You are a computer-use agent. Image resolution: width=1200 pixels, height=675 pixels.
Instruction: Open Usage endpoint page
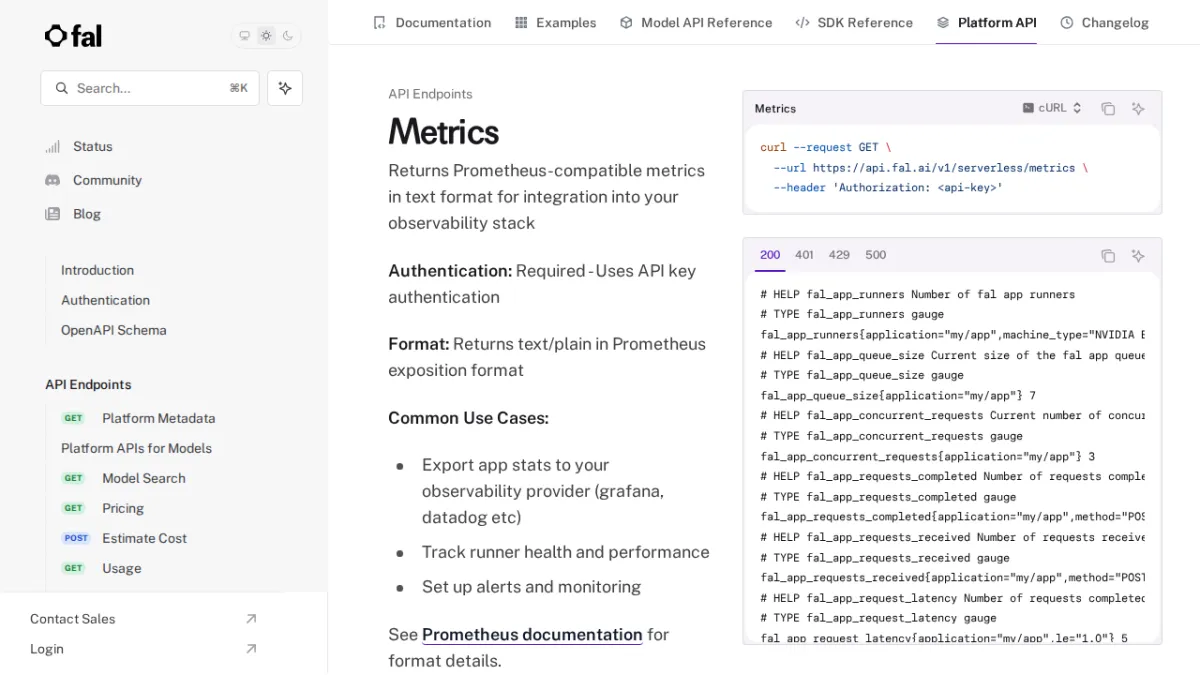[x=121, y=568]
